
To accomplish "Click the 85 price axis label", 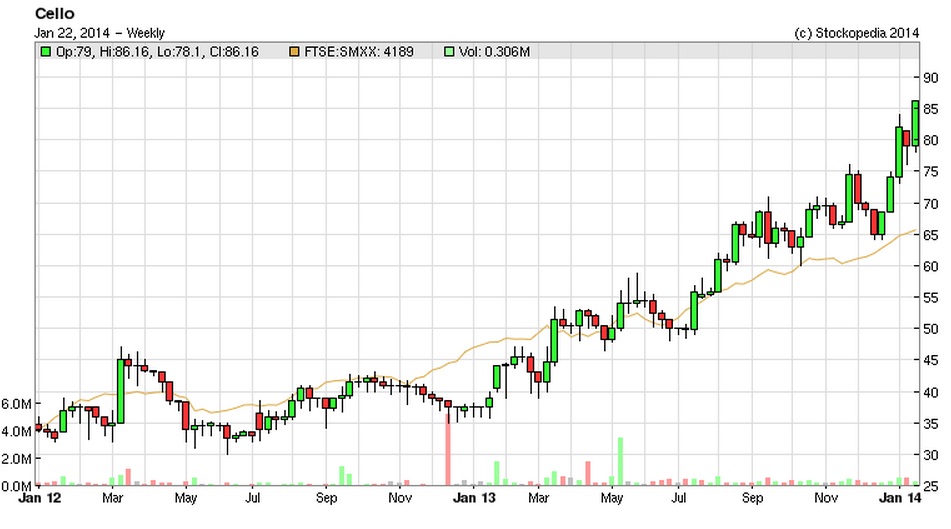I will [x=930, y=109].
